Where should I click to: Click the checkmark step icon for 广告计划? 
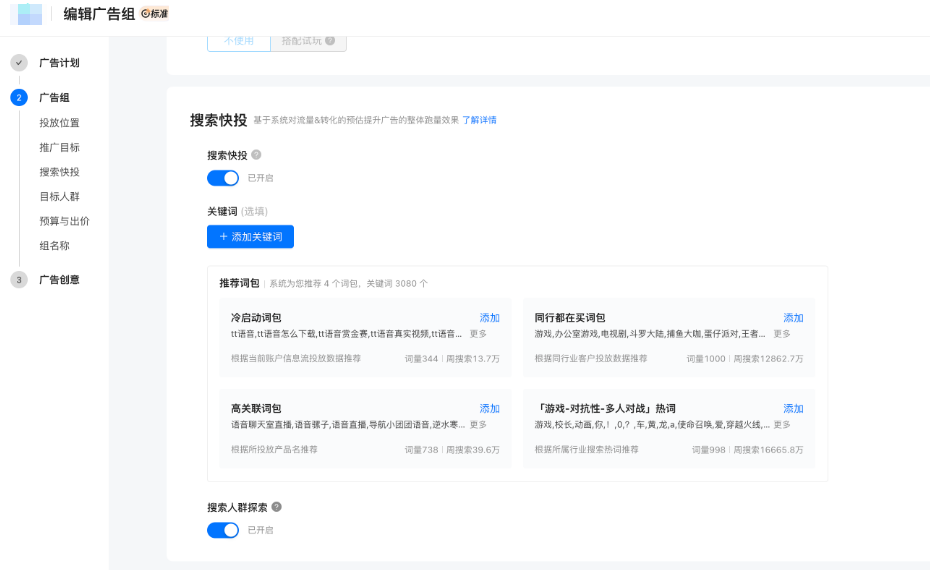click(19, 63)
